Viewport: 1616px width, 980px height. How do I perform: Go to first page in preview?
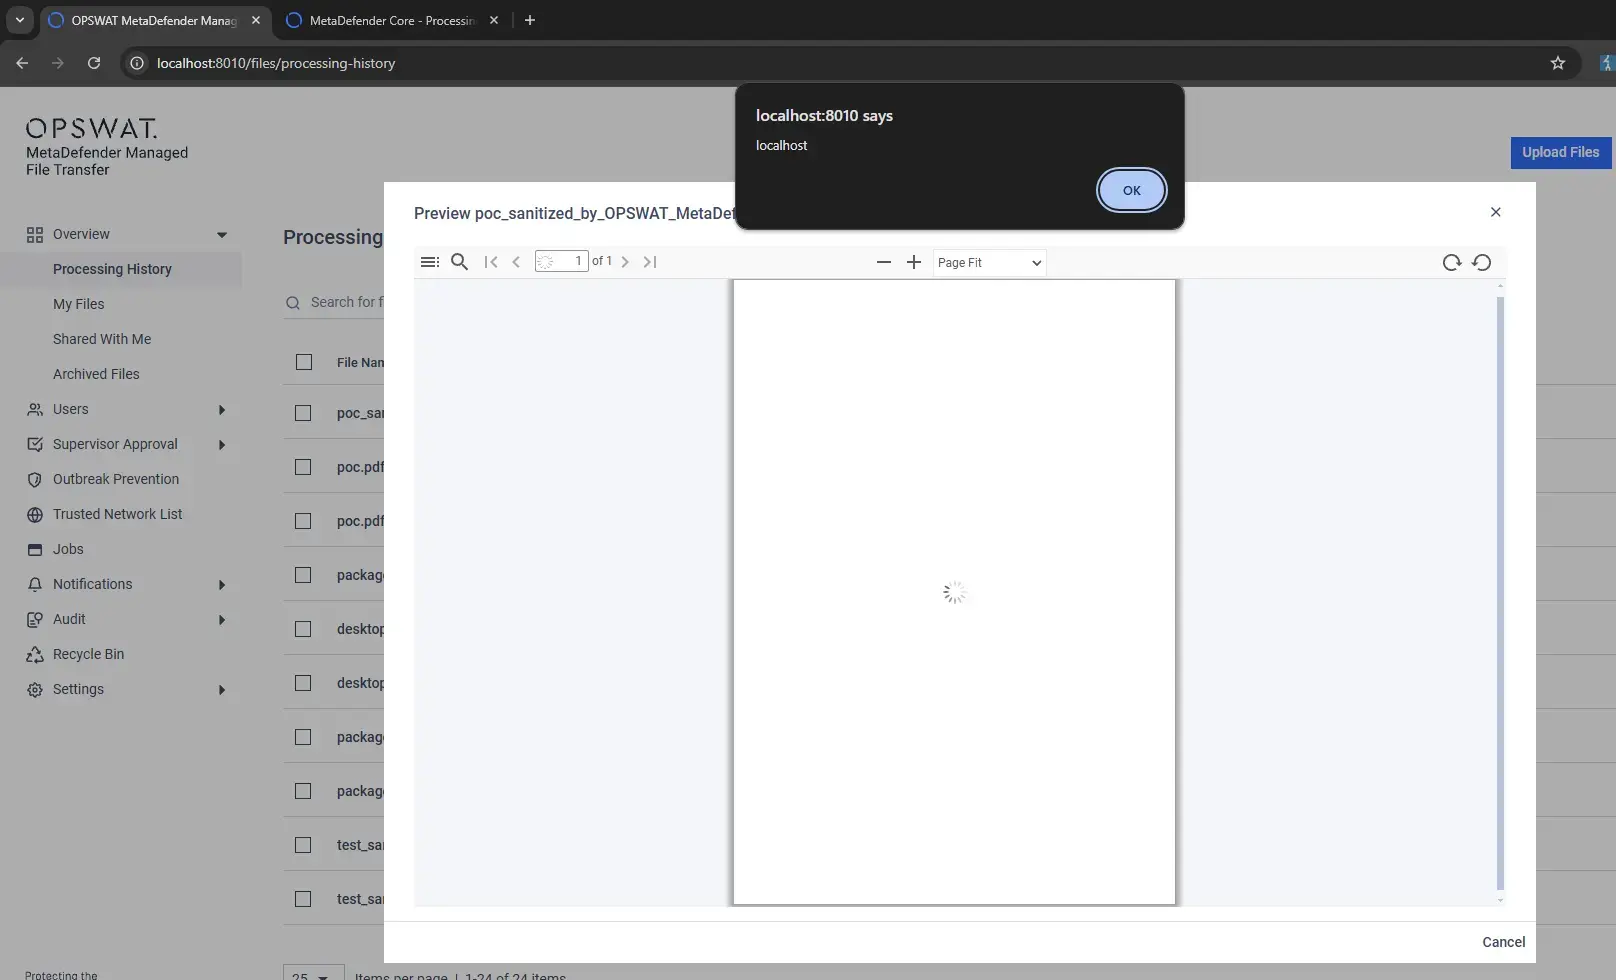click(491, 262)
